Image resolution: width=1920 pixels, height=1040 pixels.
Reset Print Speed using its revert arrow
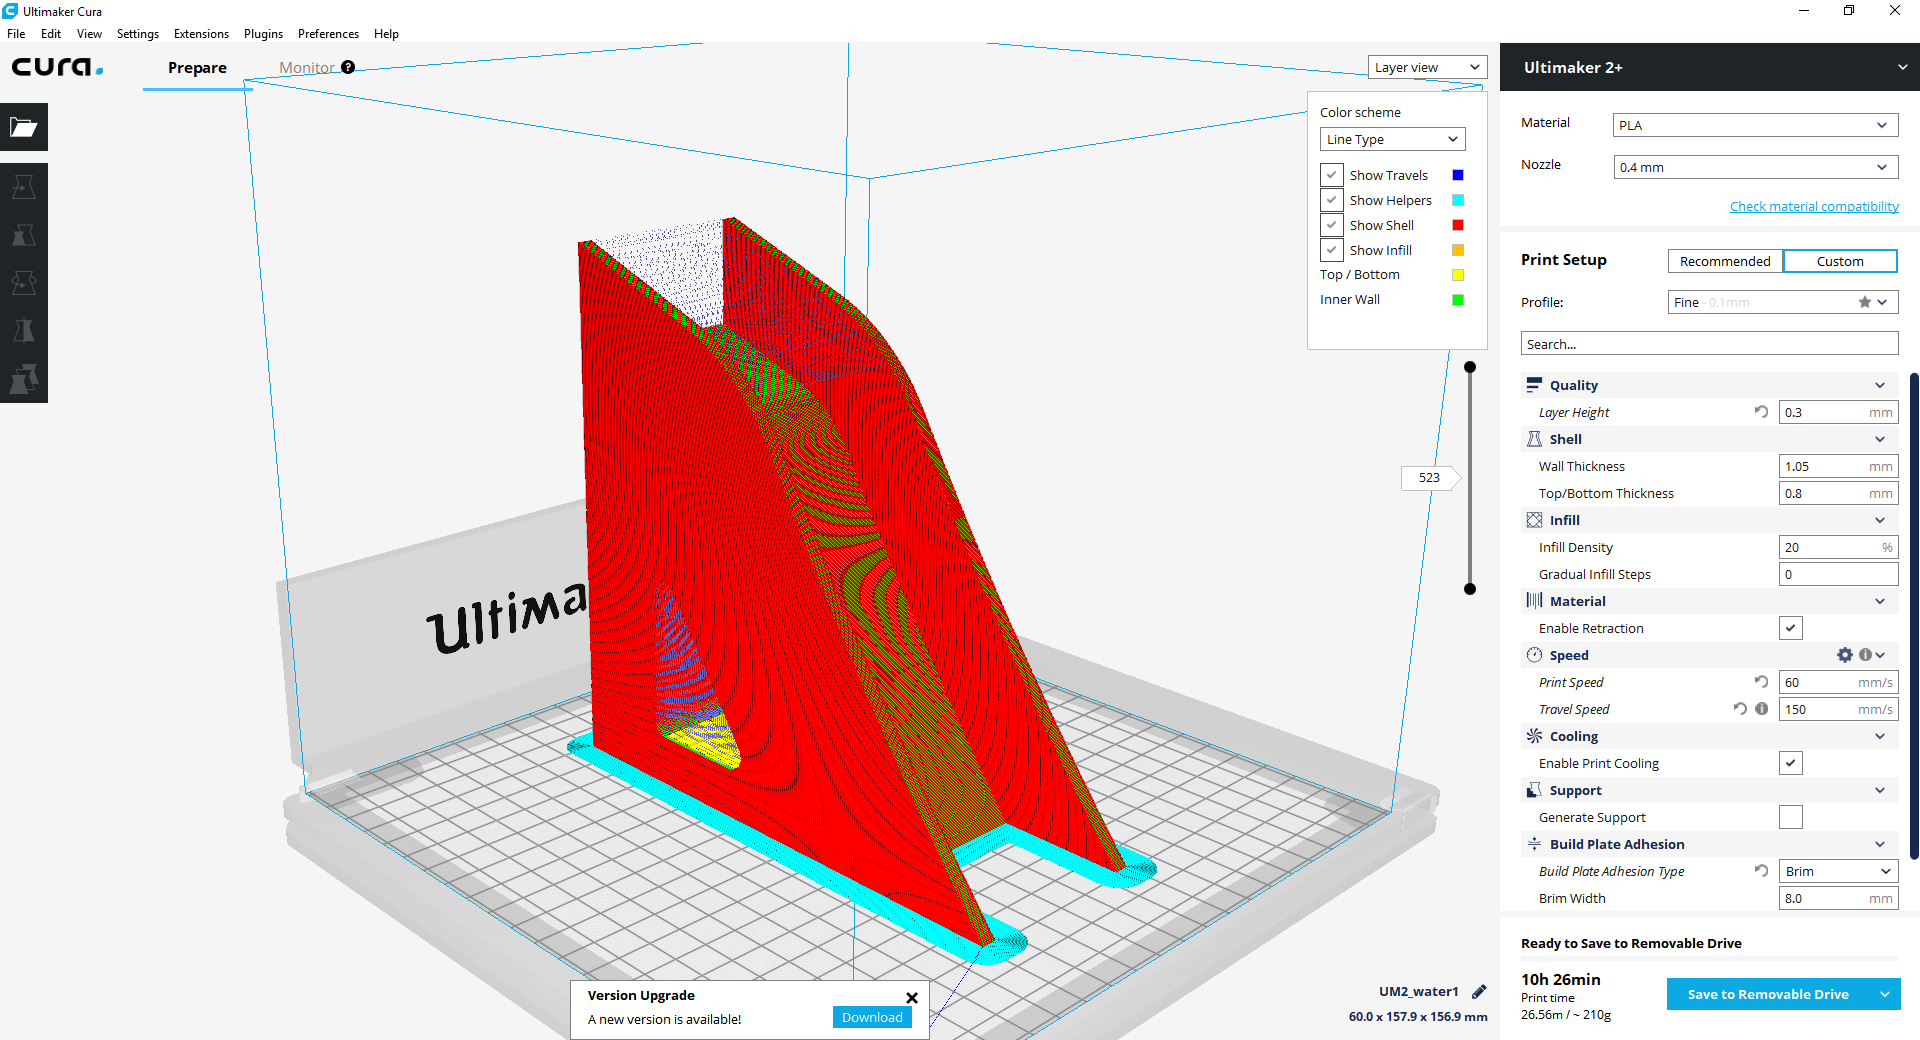pos(1761,682)
